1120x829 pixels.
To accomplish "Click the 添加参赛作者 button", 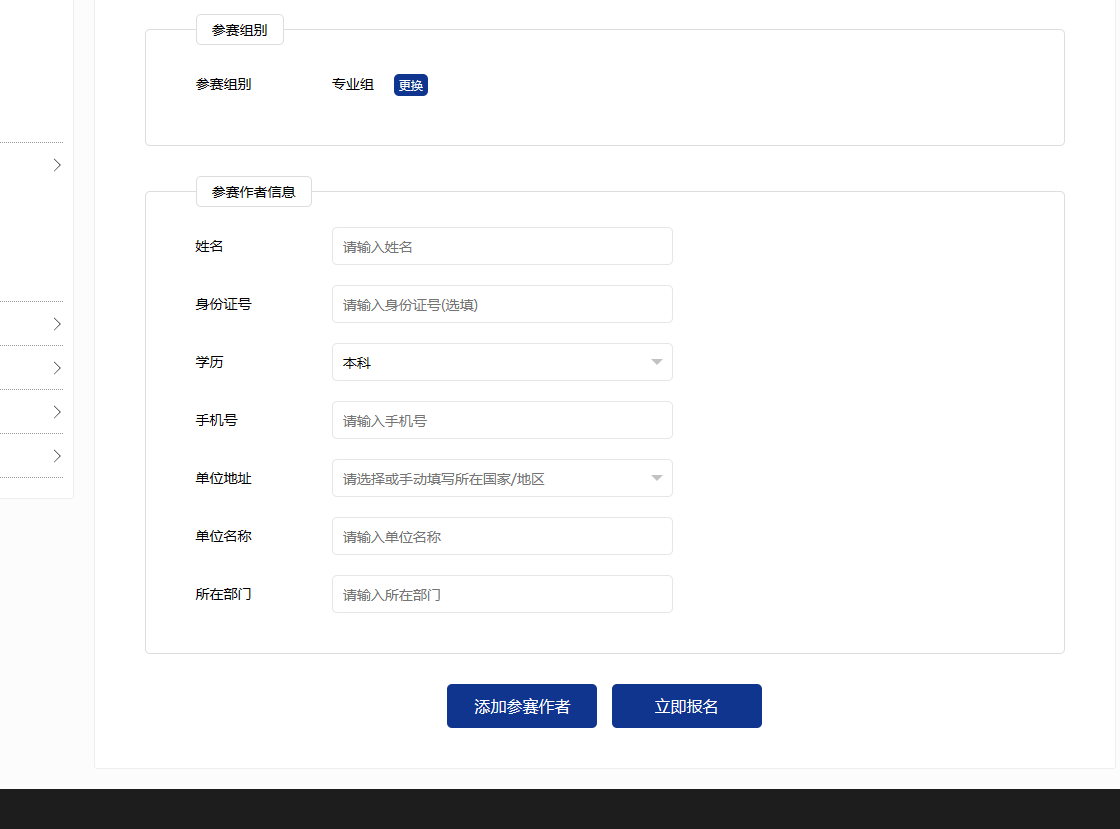I will pyautogui.click(x=522, y=706).
